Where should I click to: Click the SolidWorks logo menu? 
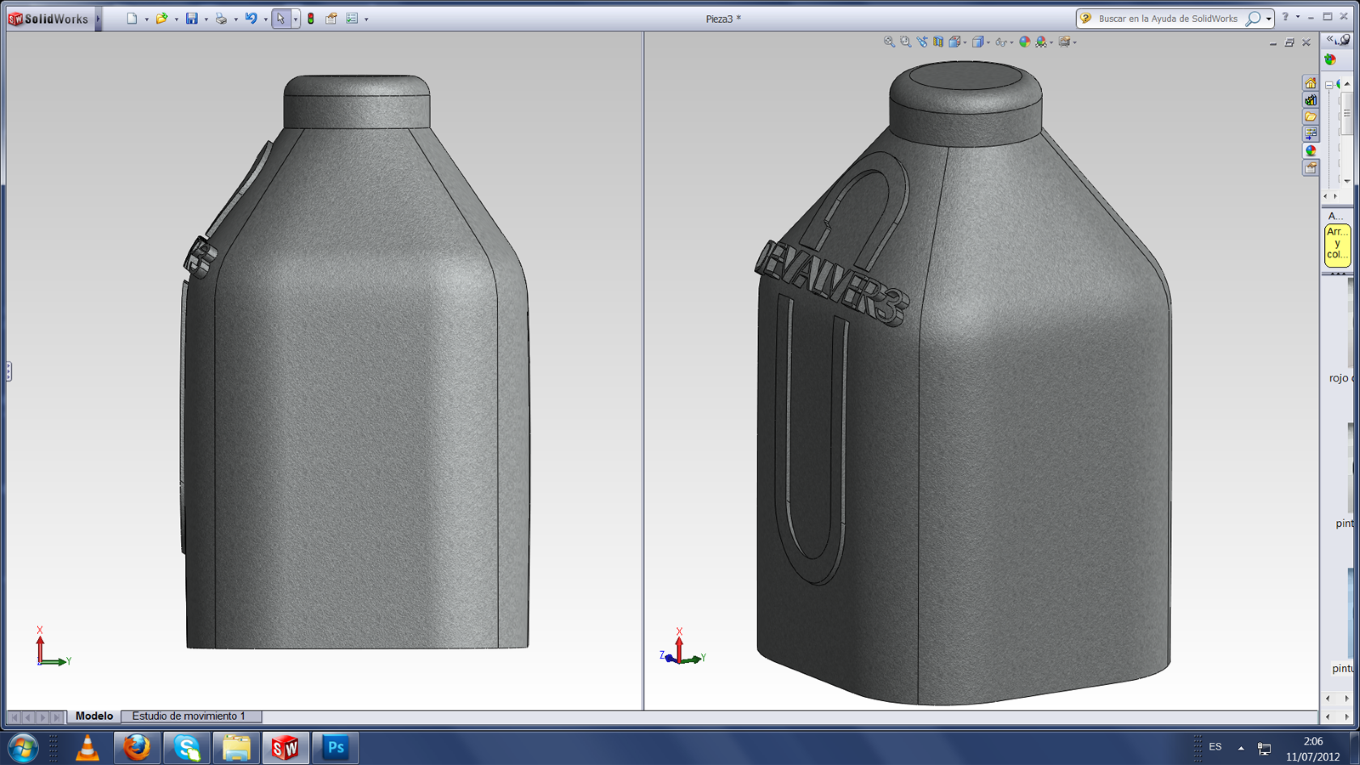[49, 19]
